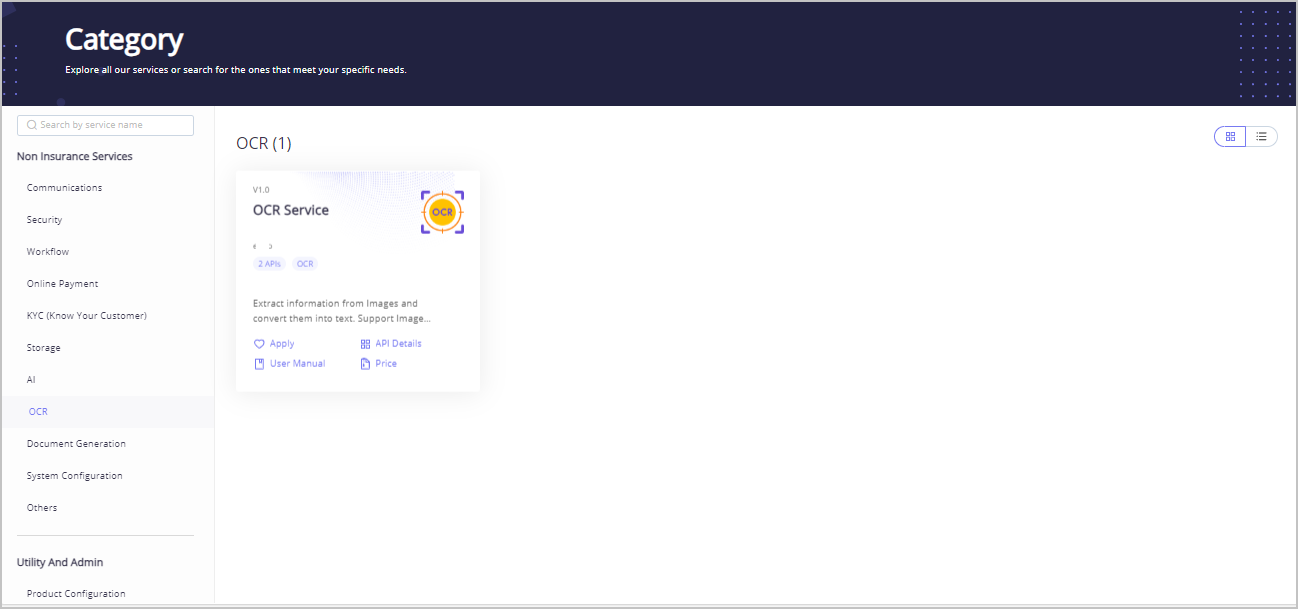Open Document Generation category
Viewport: 1298px width, 609px height.
(x=76, y=444)
